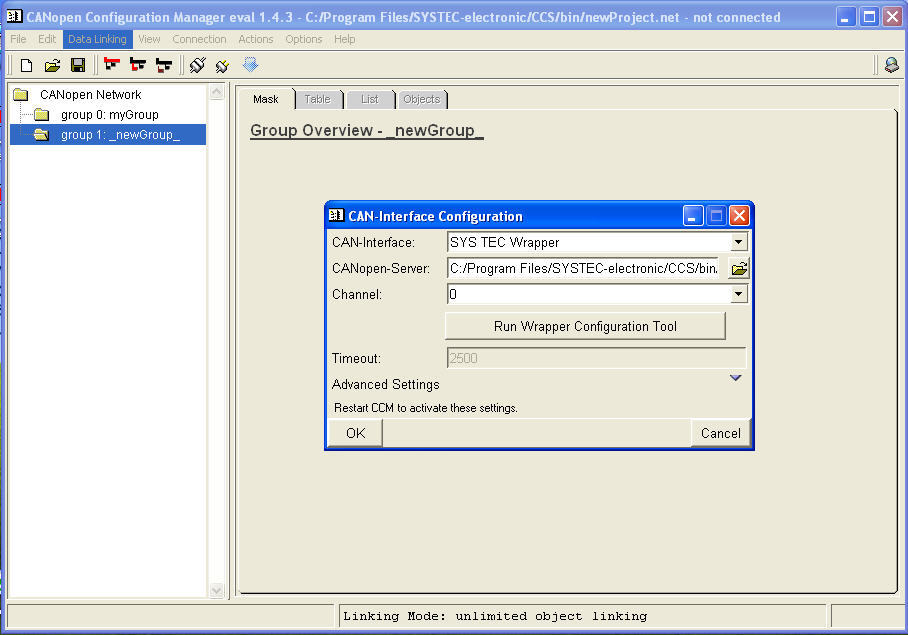Browse for the CANopen-Server path

click(738, 268)
